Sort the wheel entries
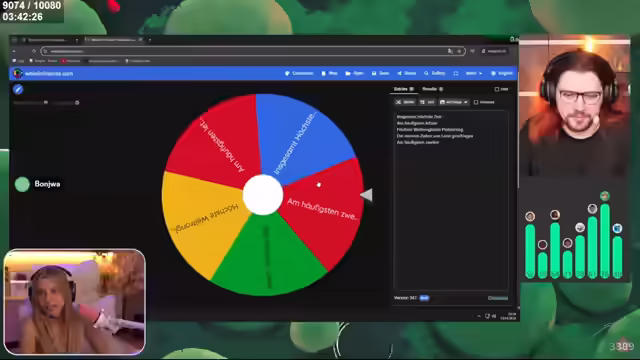The width and height of the screenshot is (640, 360). (427, 102)
